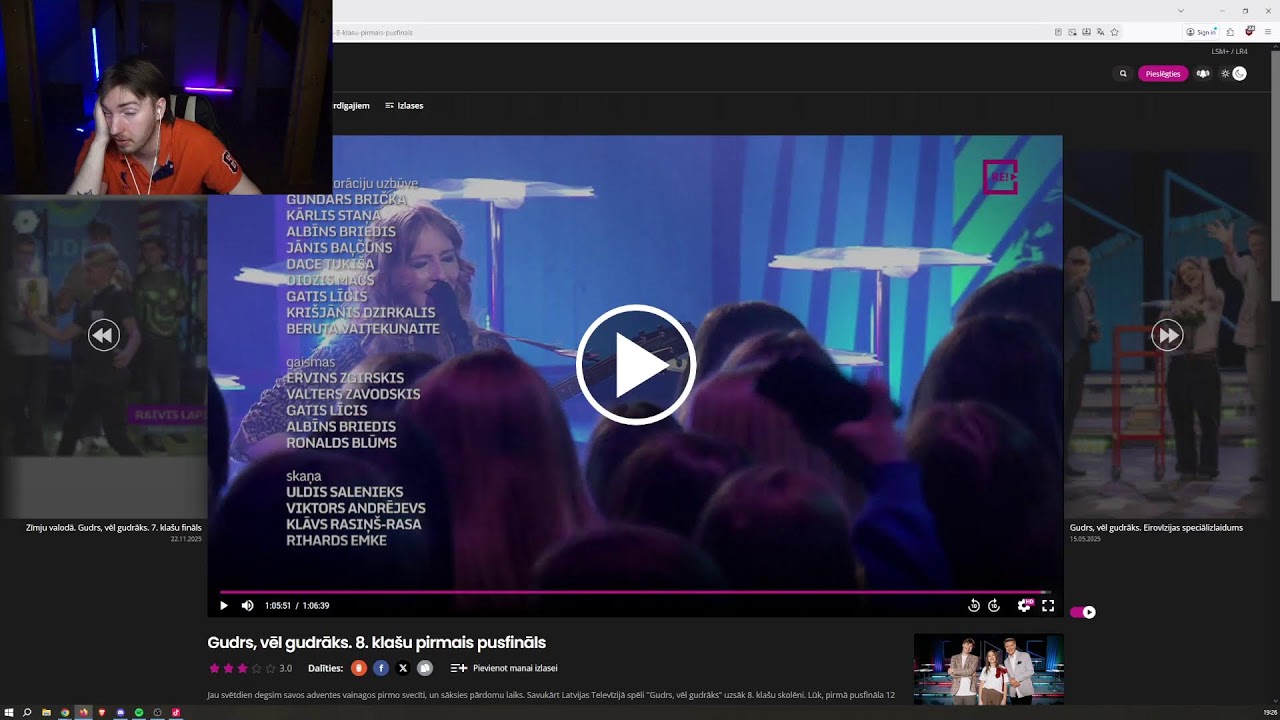Rate the video with the third star
The width and height of the screenshot is (1280, 720).
[242, 668]
